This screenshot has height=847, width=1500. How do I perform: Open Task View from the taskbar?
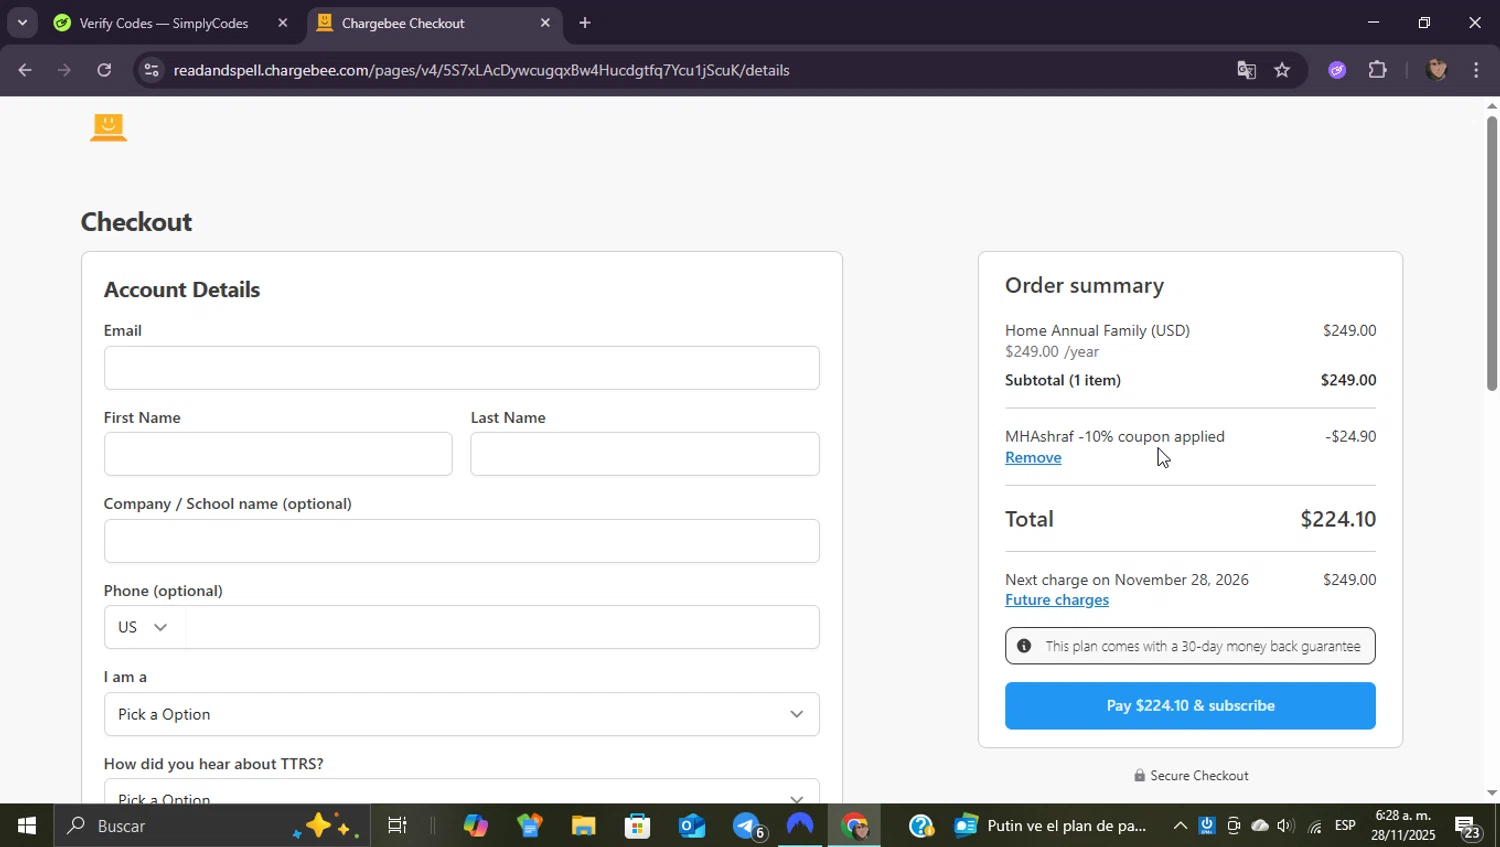[397, 826]
